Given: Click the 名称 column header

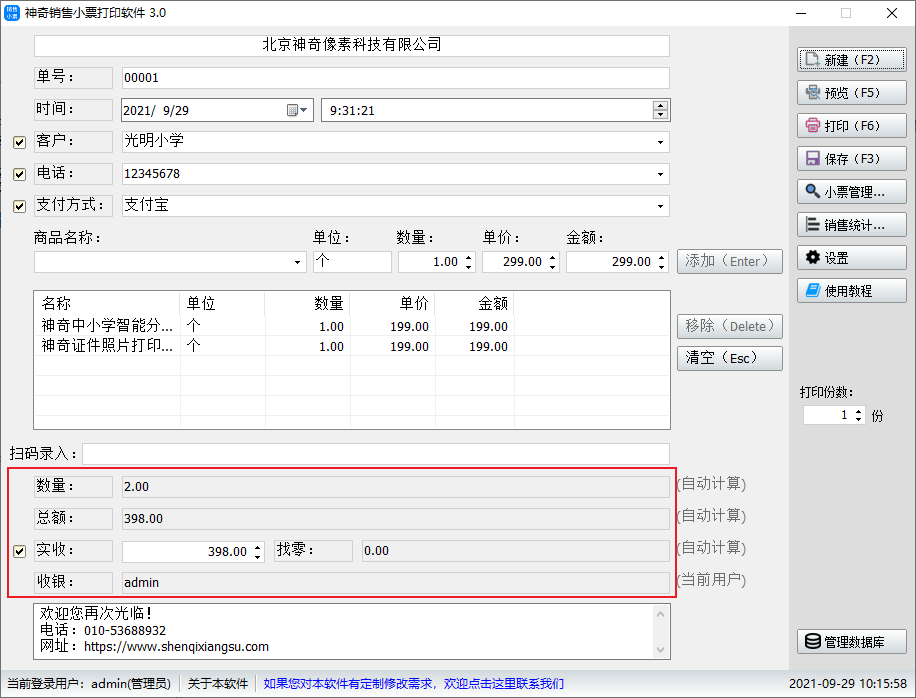Looking at the screenshot, I should (107, 303).
